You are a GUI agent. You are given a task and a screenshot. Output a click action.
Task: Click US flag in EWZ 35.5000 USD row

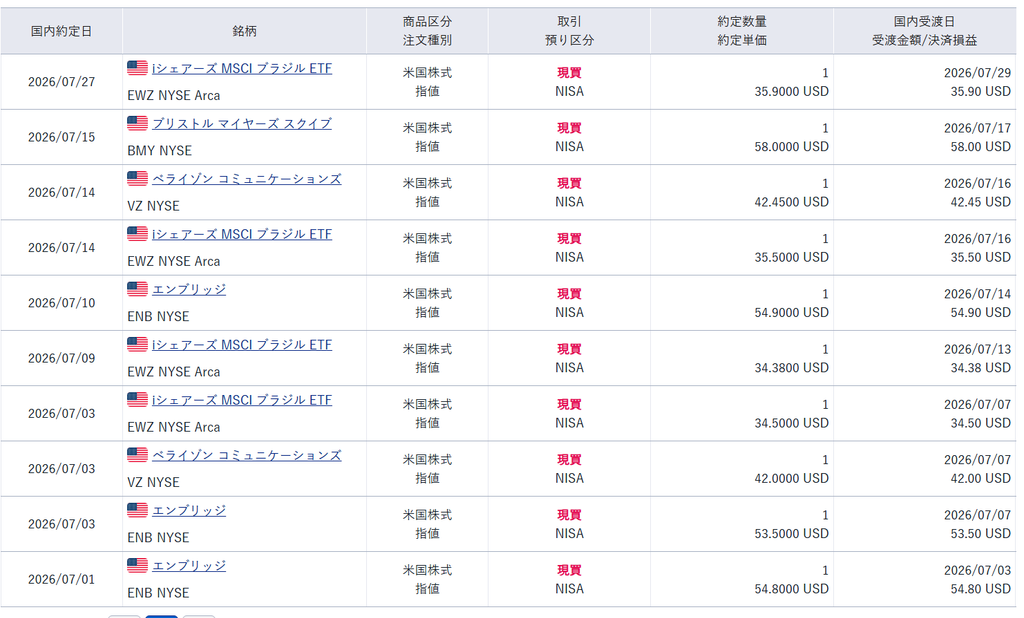pyautogui.click(x=137, y=233)
